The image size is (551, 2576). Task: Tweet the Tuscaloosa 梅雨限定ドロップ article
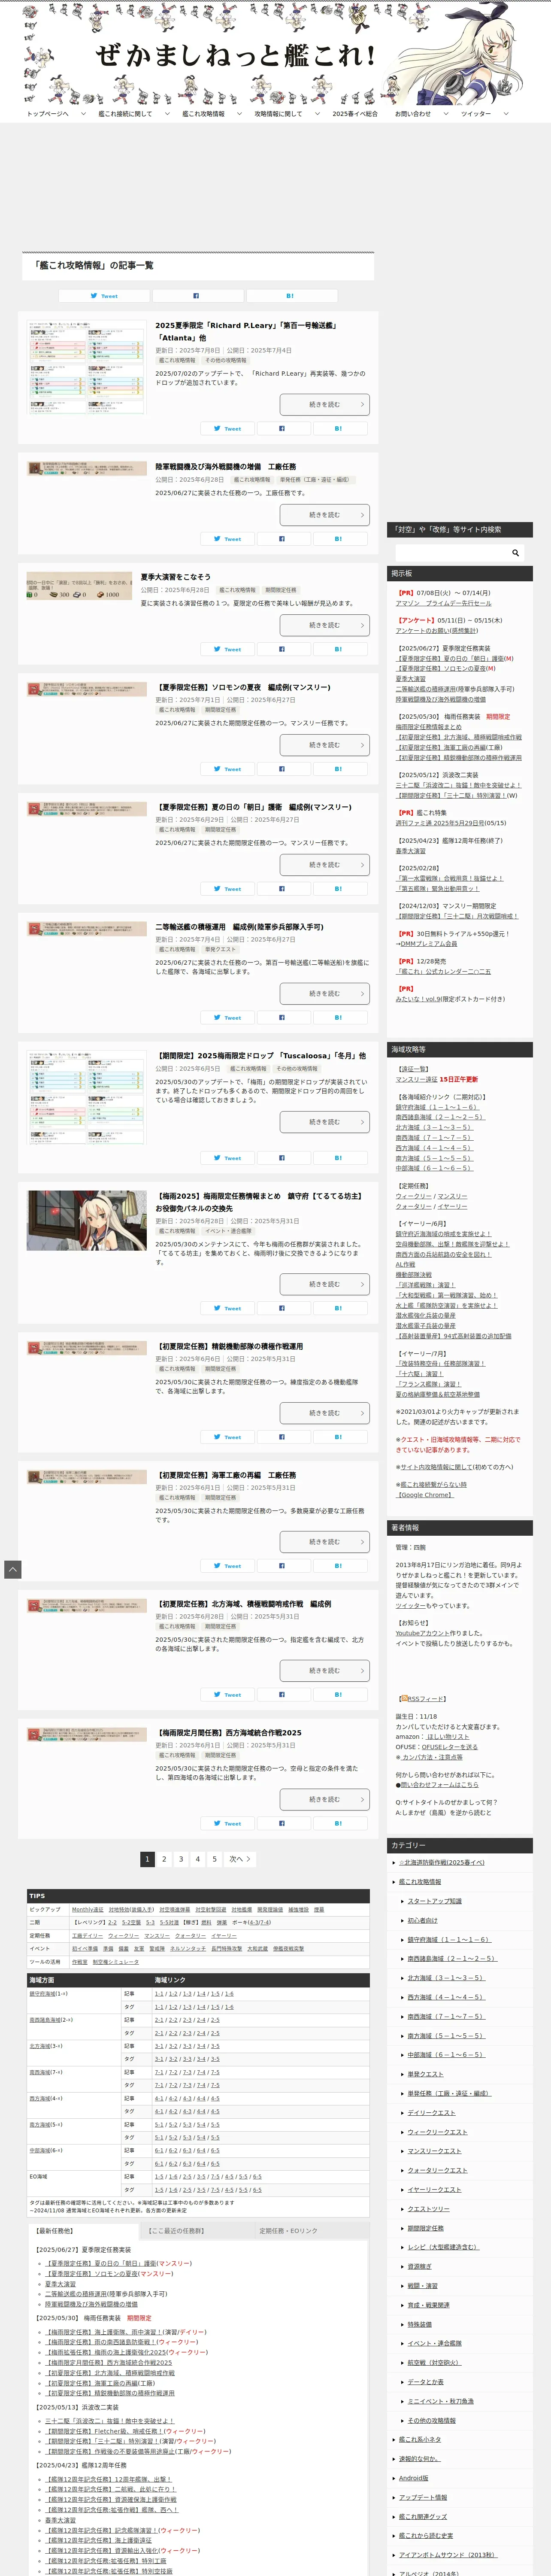pyautogui.click(x=227, y=1158)
